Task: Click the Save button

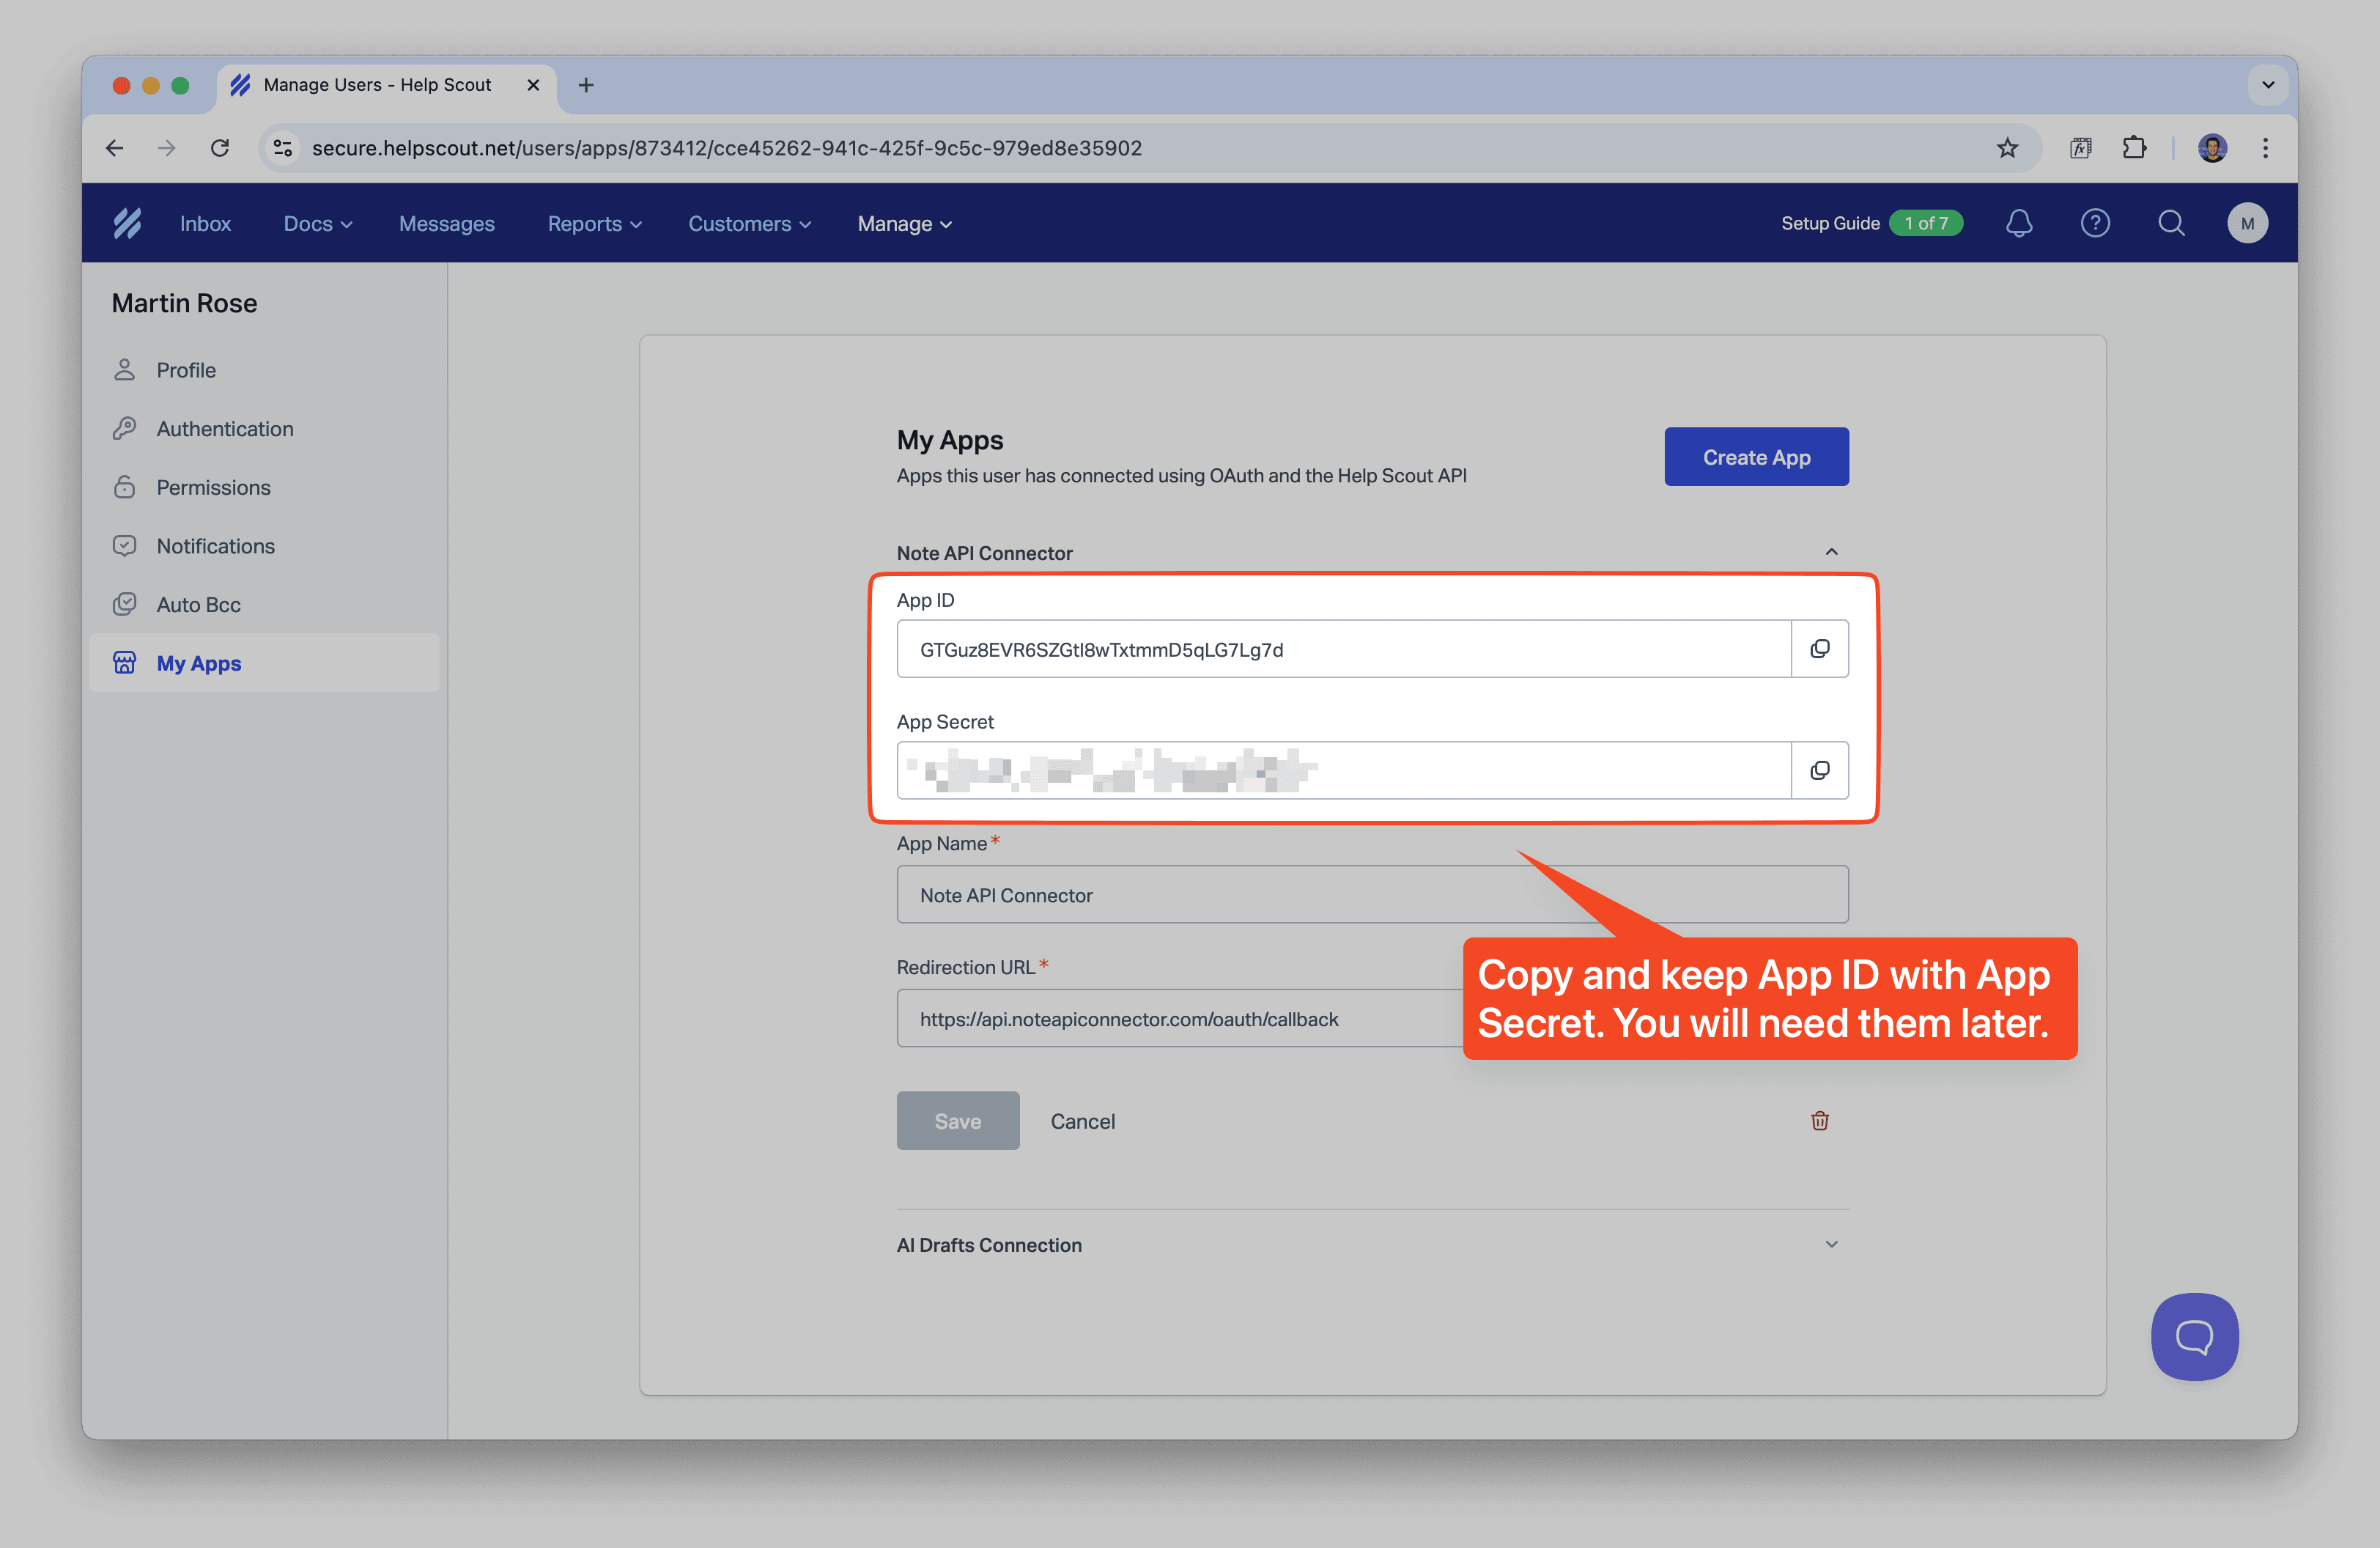Action: 957,1121
